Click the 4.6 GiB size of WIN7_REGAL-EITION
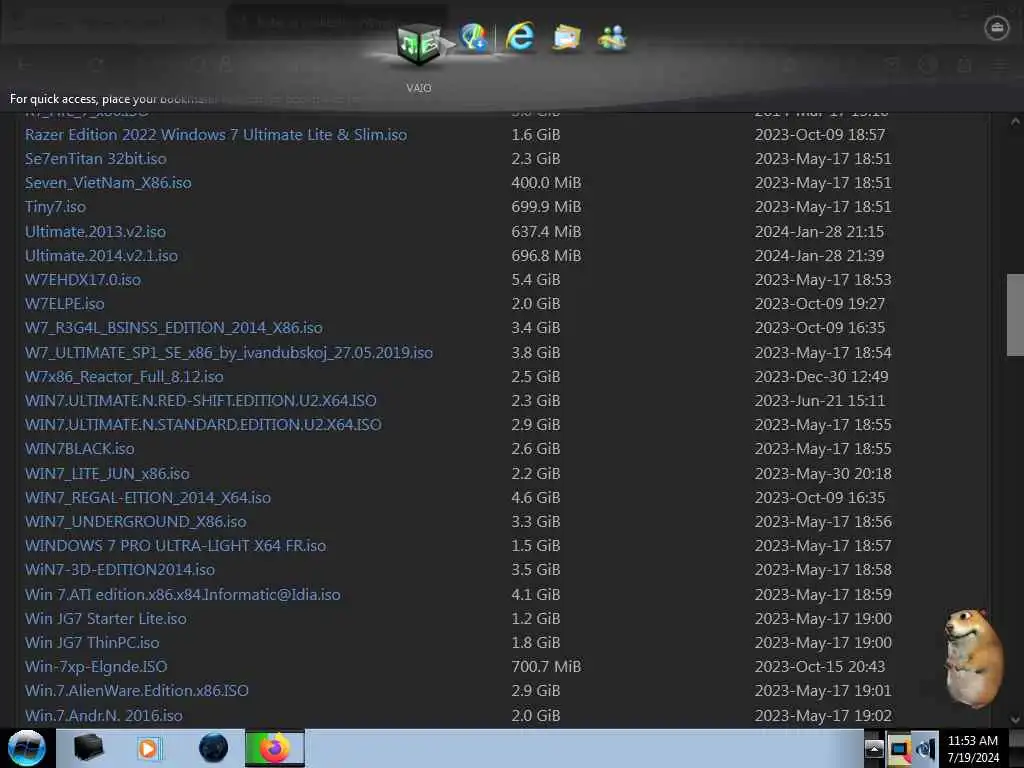The image size is (1024, 768). (536, 498)
